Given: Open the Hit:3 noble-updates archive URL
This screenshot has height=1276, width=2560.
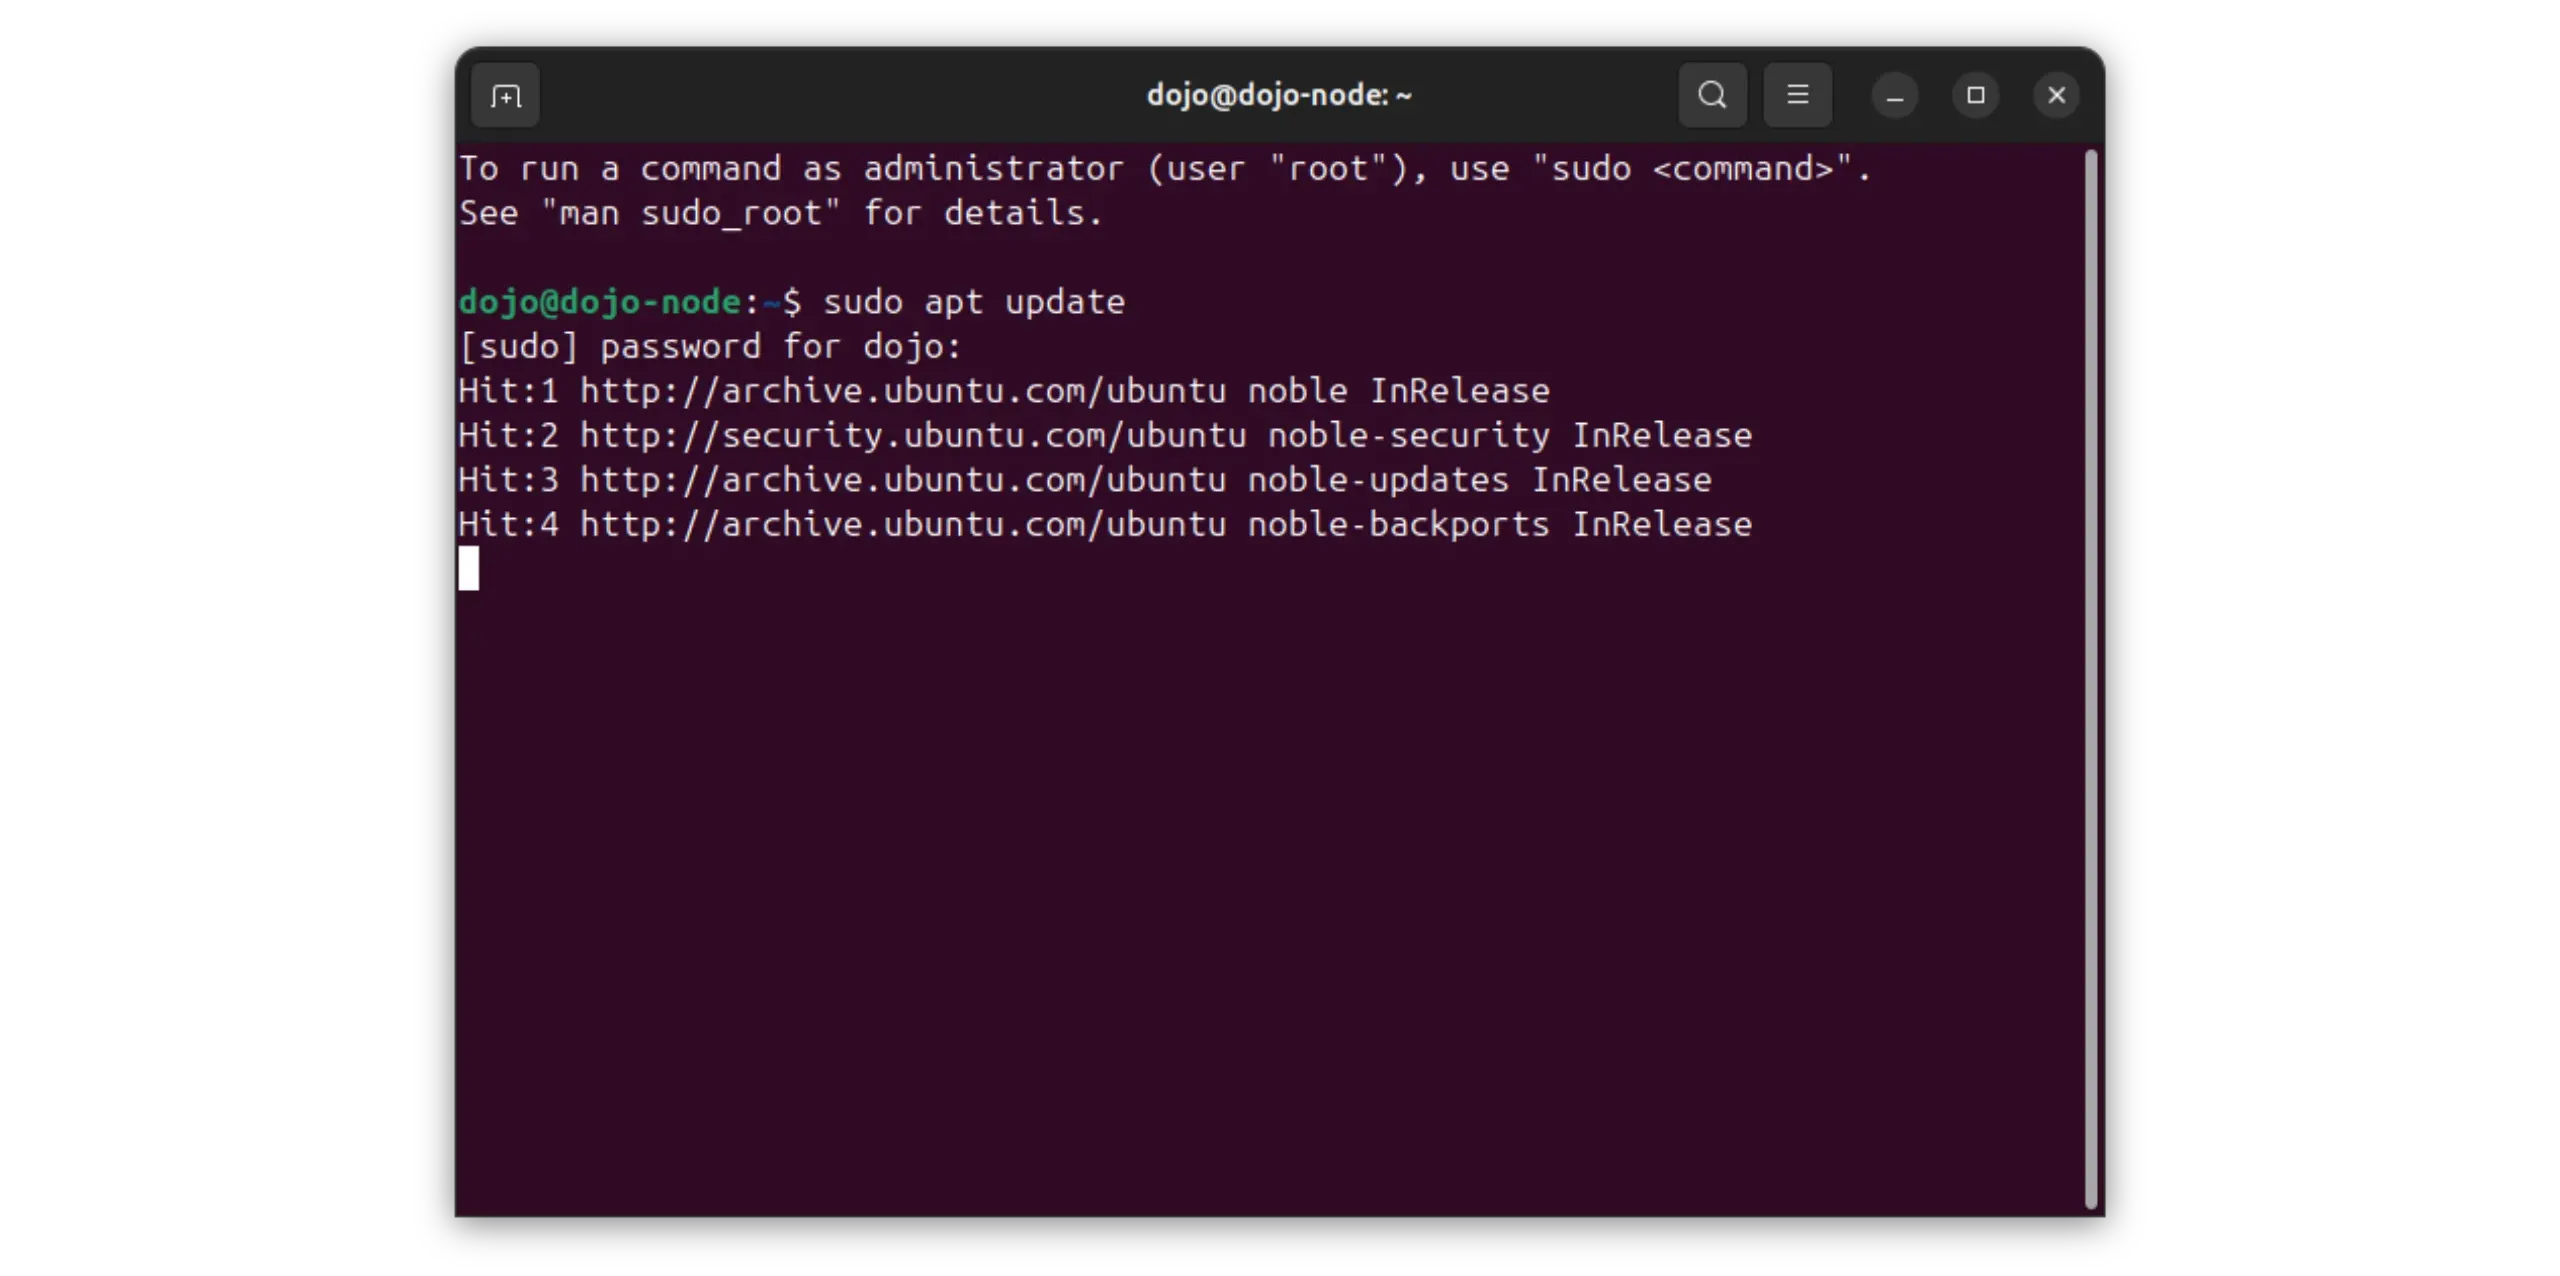Looking at the screenshot, I should [902, 480].
